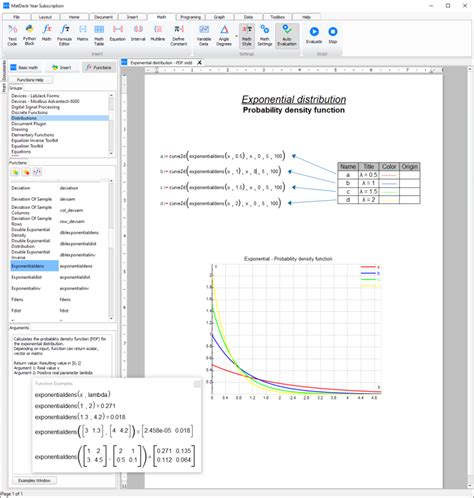The height and width of the screenshot is (498, 474).
Task: Open Math Settings
Action: pyautogui.click(x=265, y=35)
